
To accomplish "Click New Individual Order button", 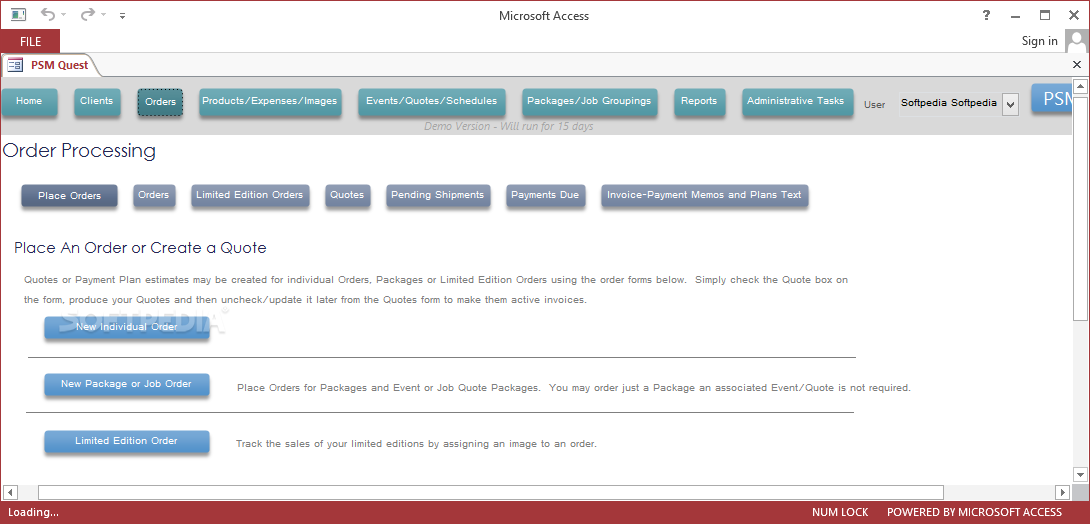I will click(127, 327).
